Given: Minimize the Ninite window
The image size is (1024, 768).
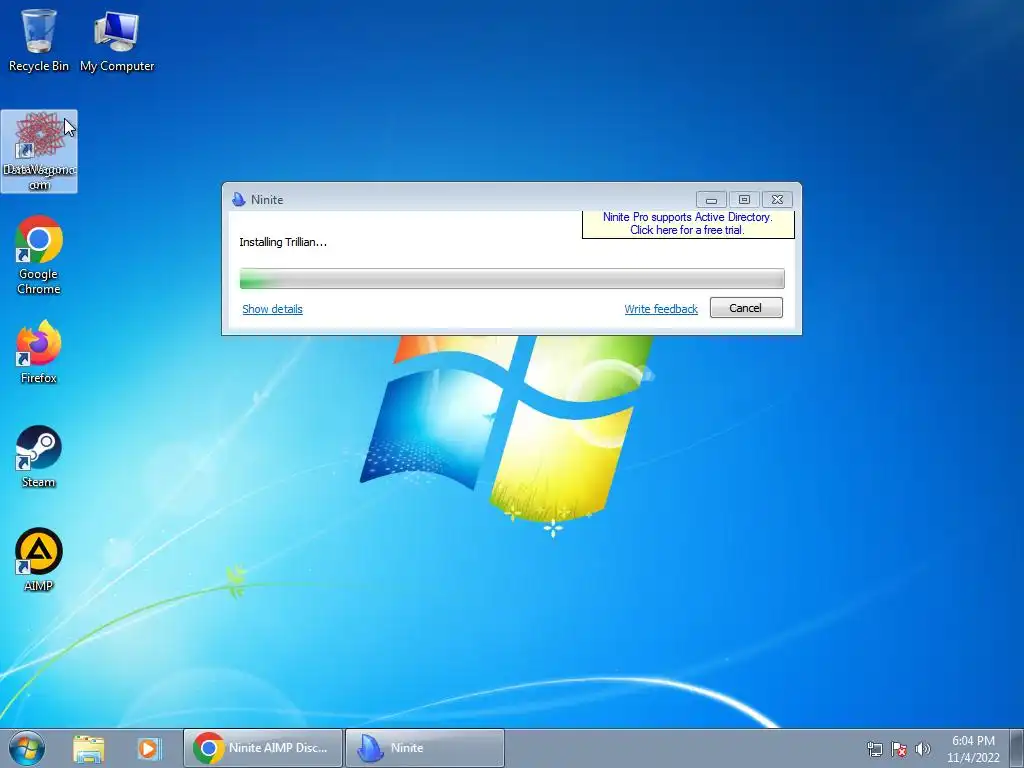Looking at the screenshot, I should coord(711,200).
